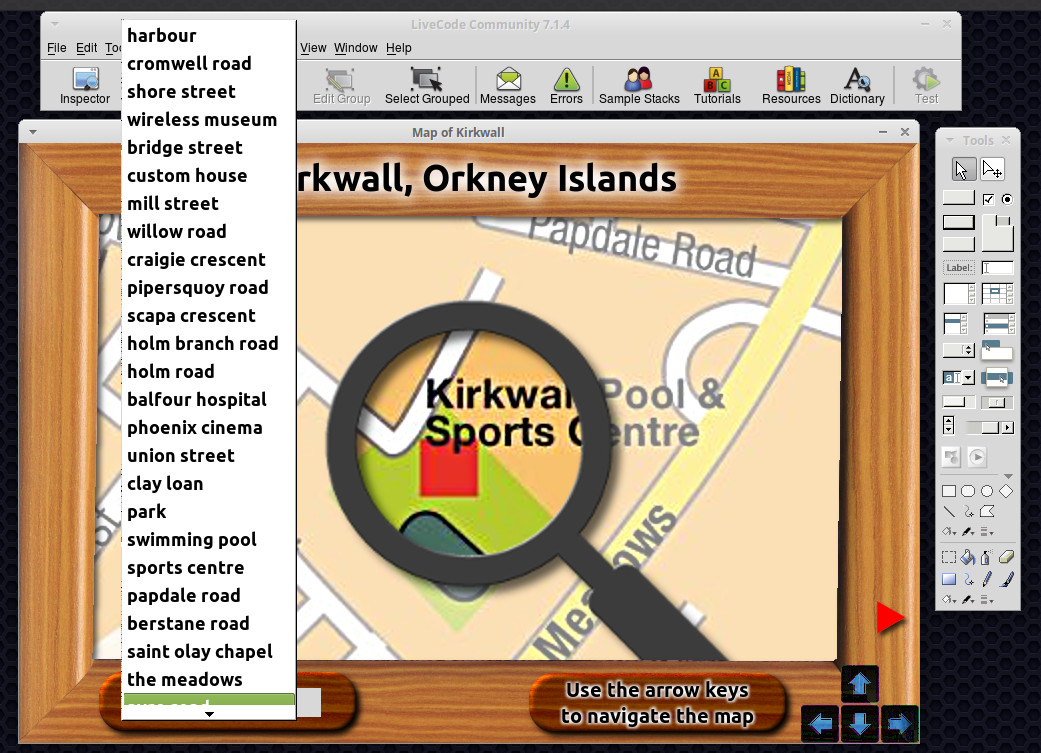
Task: Choose the radio button control in Tools palette
Action: (x=1006, y=198)
